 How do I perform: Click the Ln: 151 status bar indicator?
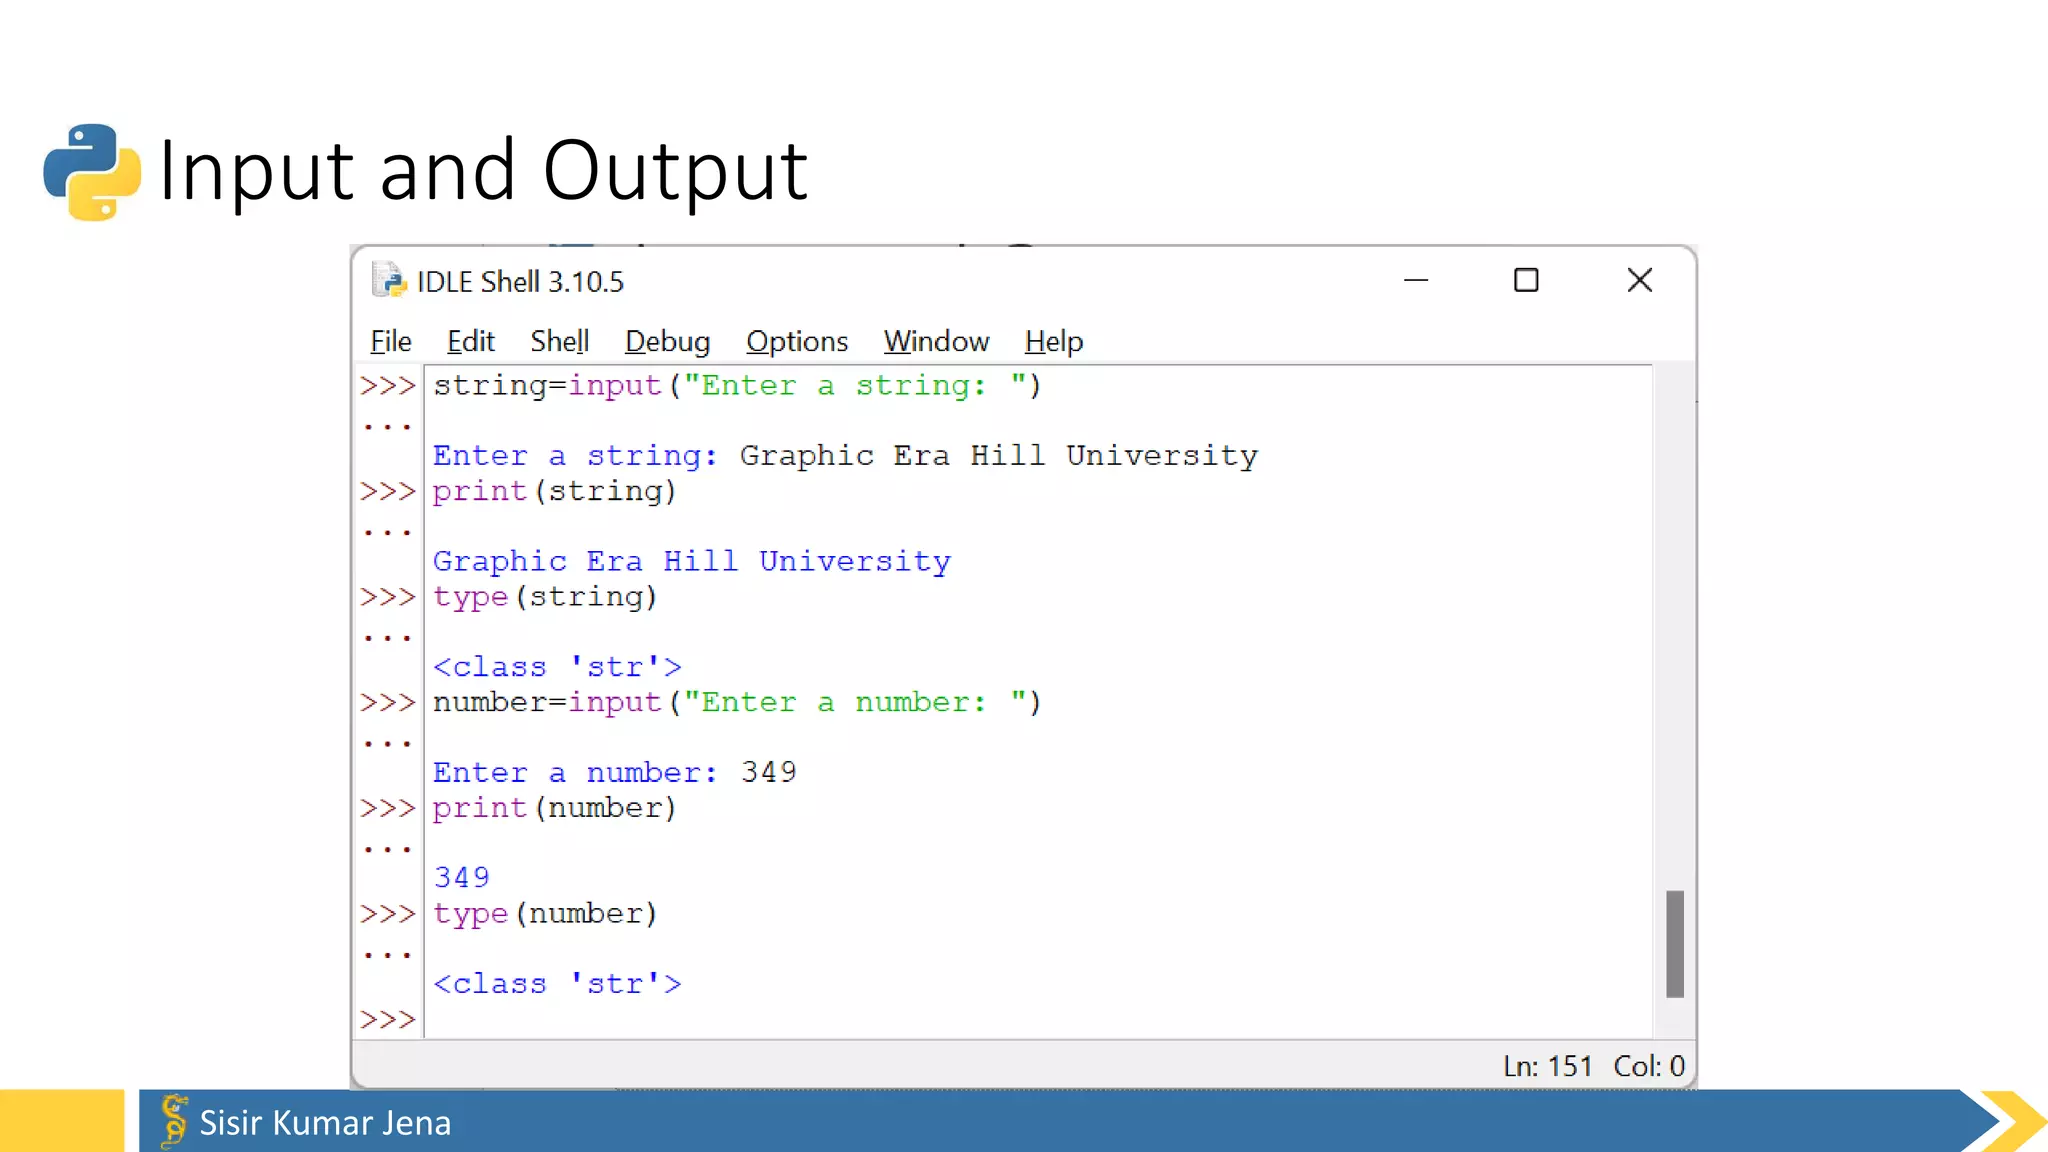1547,1066
